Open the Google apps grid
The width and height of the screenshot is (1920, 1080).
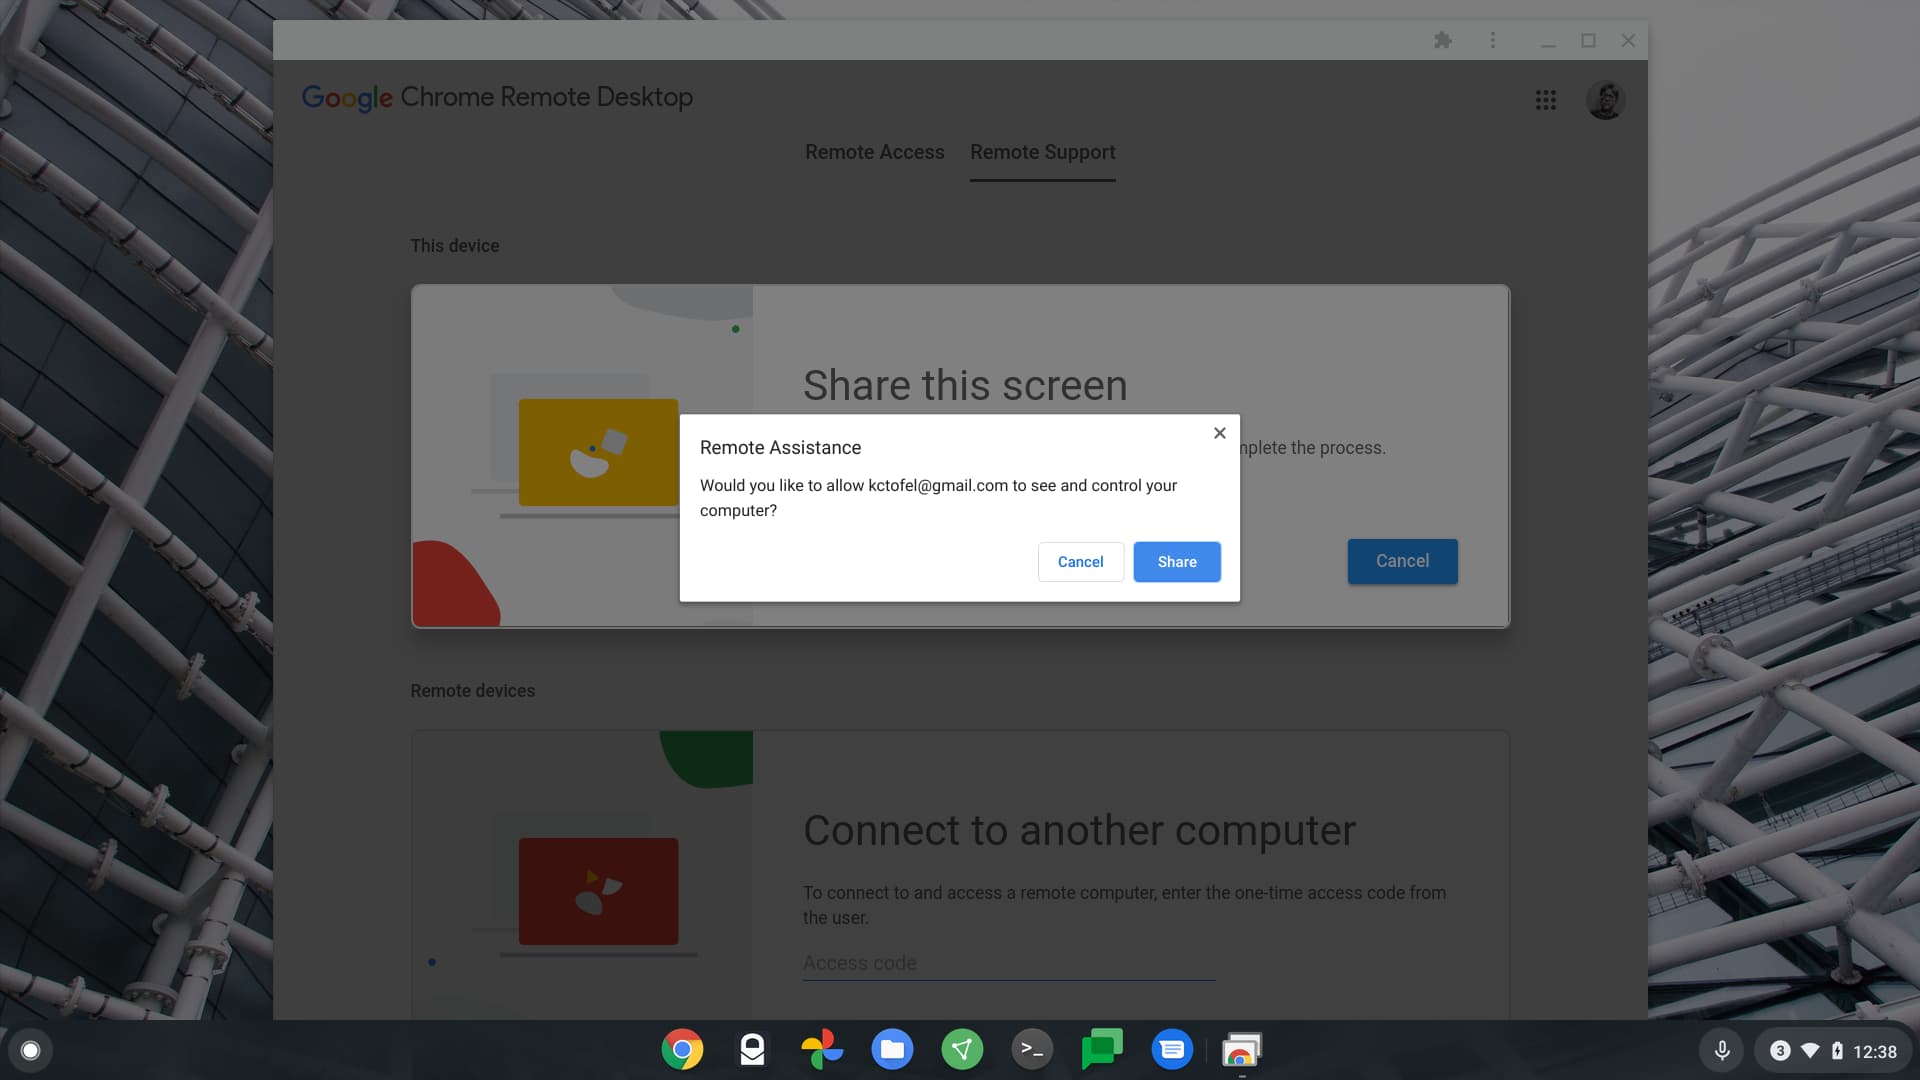(x=1546, y=100)
